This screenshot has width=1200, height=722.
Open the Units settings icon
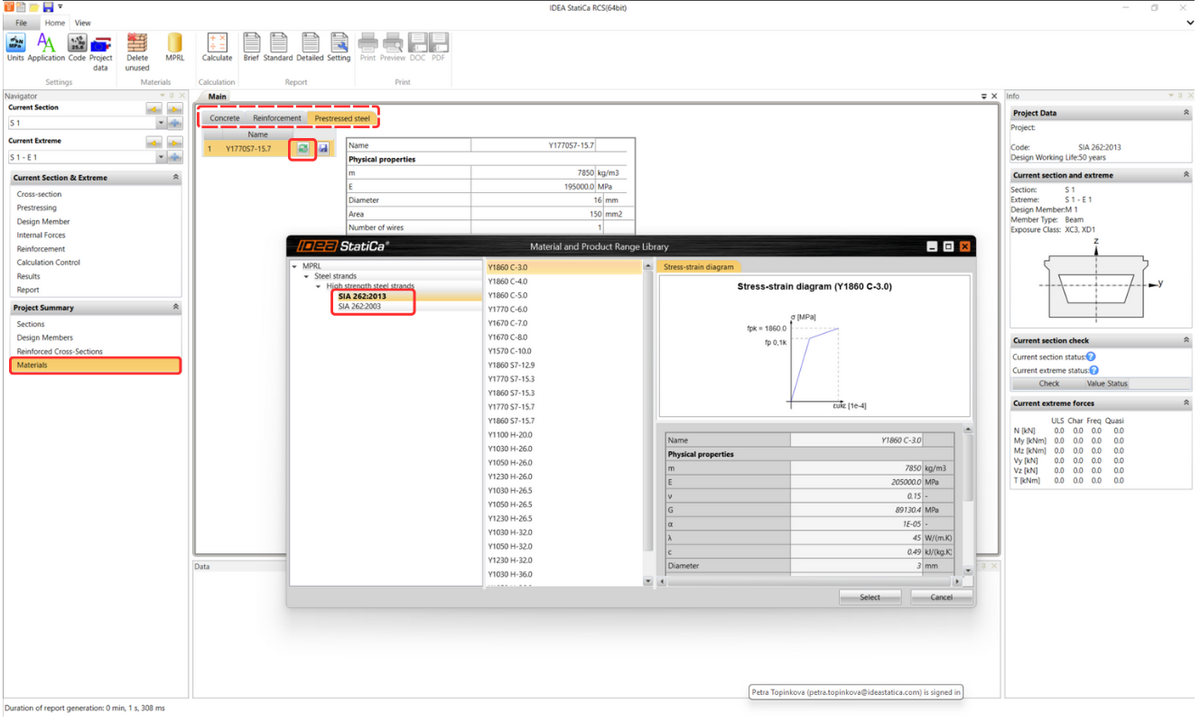click(15, 44)
